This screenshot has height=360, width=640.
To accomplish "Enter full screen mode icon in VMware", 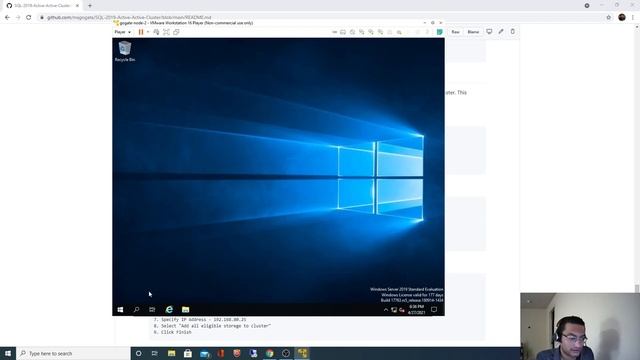I will point(166,32).
